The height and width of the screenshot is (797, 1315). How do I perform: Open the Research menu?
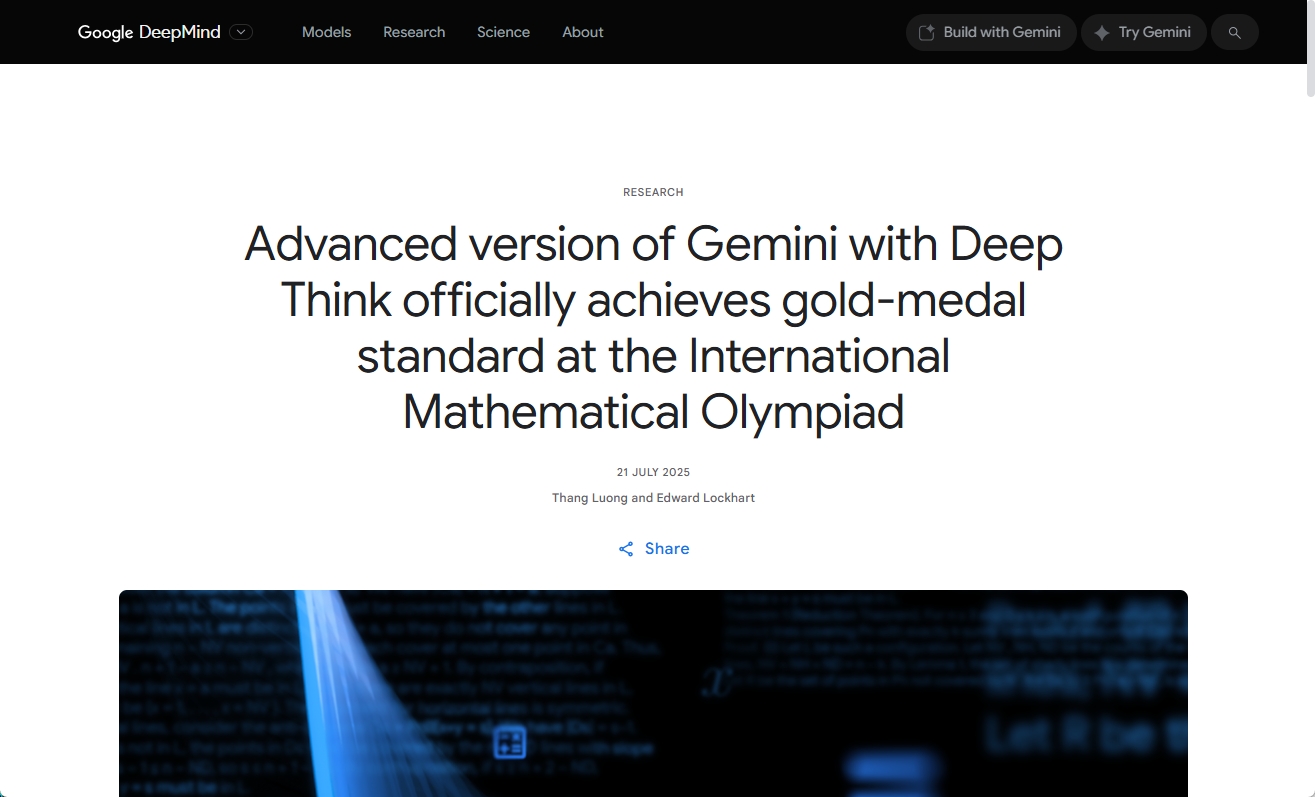[x=414, y=32]
